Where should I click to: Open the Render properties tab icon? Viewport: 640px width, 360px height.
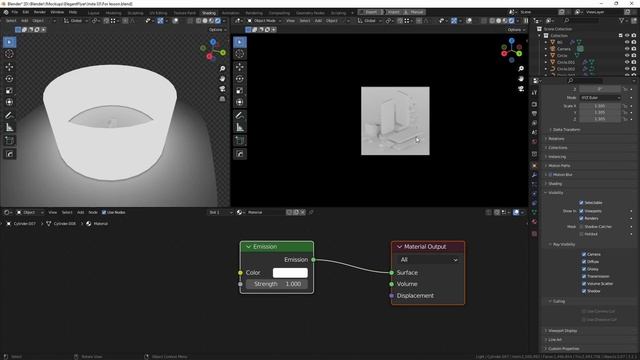click(534, 104)
